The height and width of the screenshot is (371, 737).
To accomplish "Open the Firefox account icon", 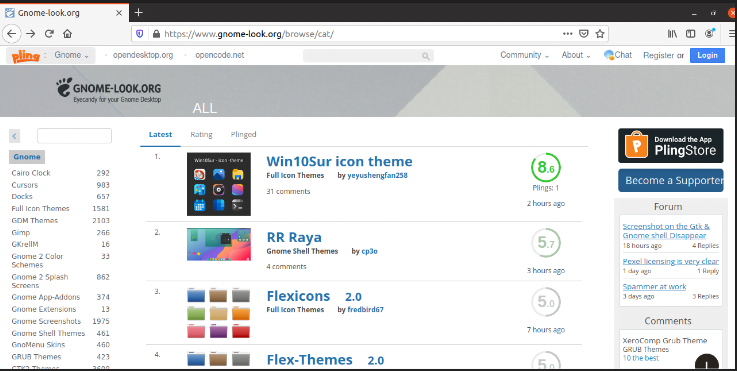I will coord(709,33).
